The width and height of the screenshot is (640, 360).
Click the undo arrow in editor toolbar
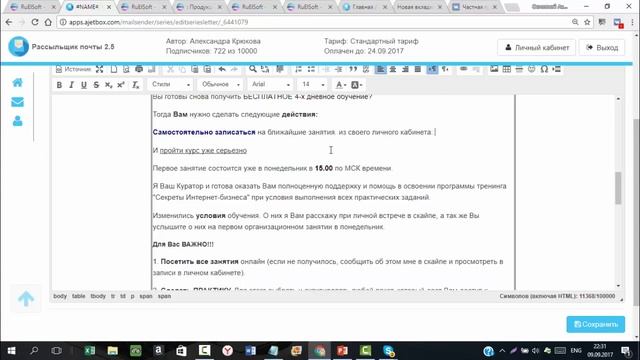point(222,69)
